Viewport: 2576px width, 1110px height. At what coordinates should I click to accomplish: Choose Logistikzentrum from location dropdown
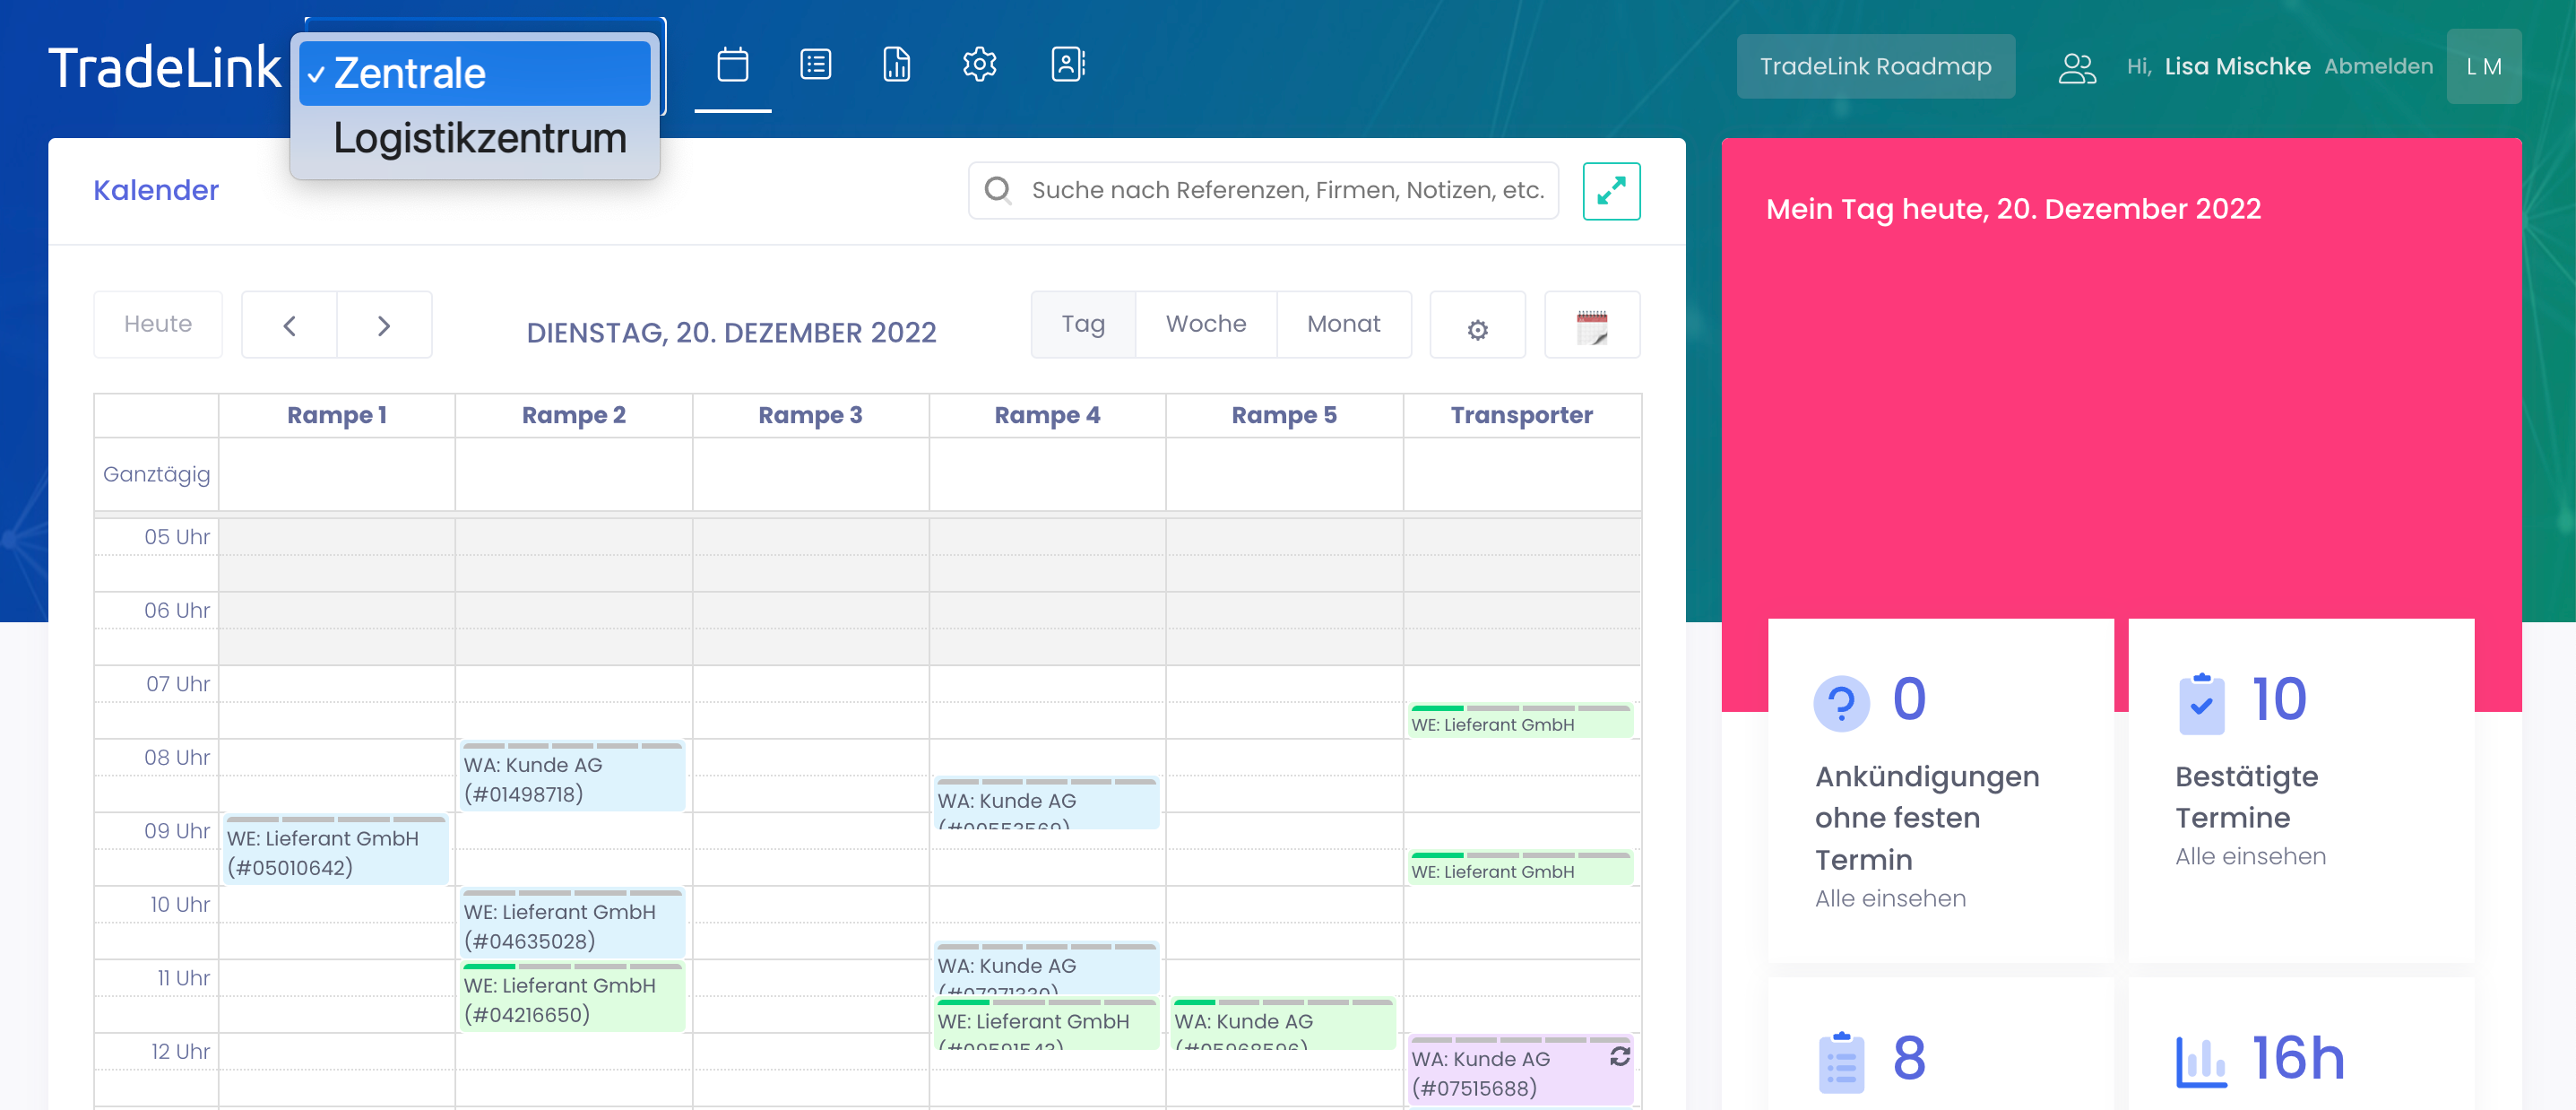[x=479, y=139]
